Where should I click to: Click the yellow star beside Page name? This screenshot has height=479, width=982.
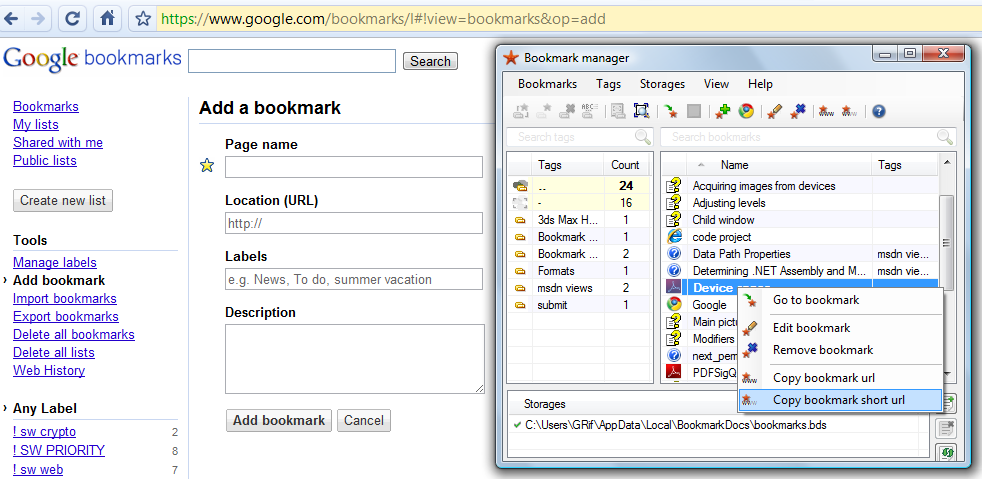(207, 165)
